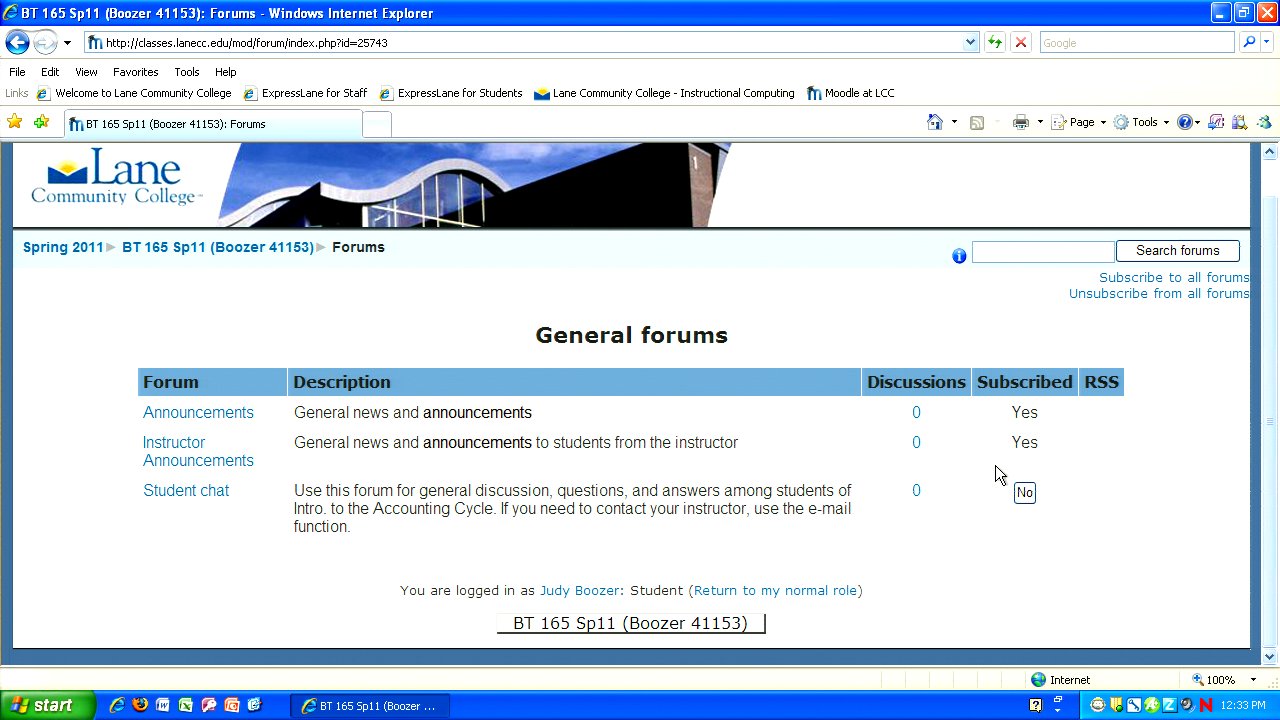The height and width of the screenshot is (720, 1280).
Task: Expand the address bar URL dropdown
Action: click(970, 43)
